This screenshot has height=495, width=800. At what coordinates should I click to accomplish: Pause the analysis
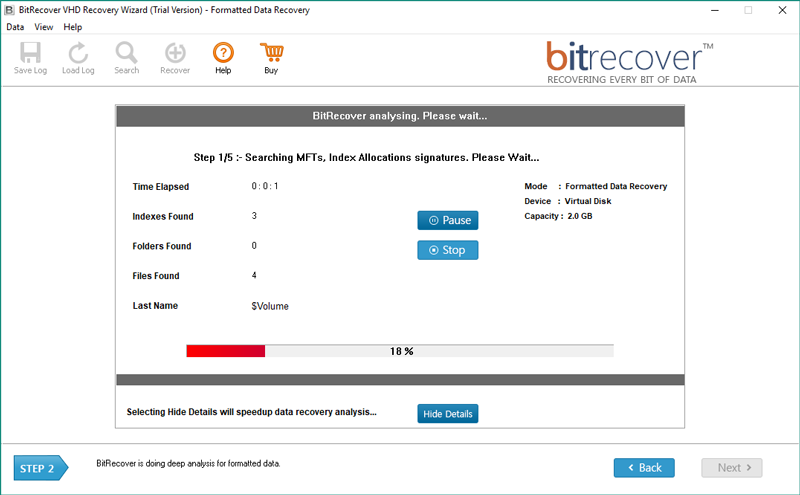(x=447, y=220)
